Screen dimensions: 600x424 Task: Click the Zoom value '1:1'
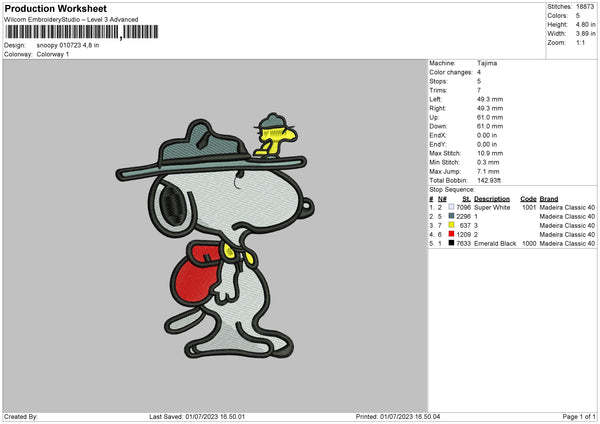pos(580,42)
